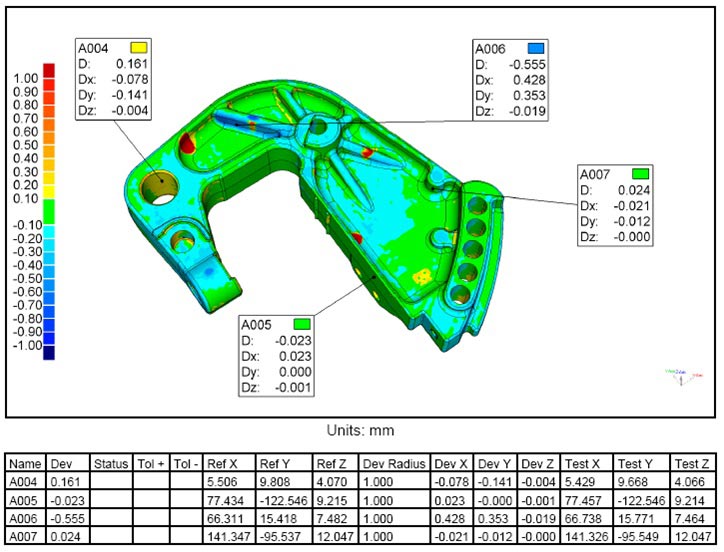Viewport: 724px width, 552px height.
Task: Select the green swatch in annotation A007
Action: tap(641, 174)
